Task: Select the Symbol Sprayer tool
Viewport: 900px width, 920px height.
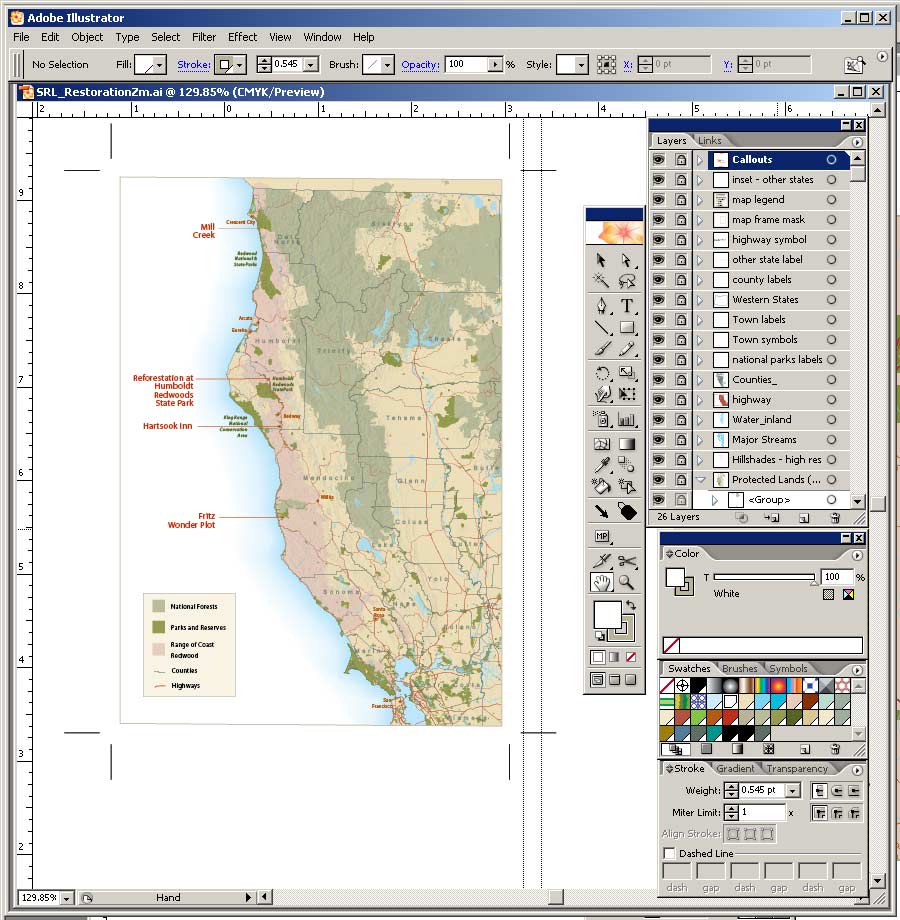Action: pos(601,419)
